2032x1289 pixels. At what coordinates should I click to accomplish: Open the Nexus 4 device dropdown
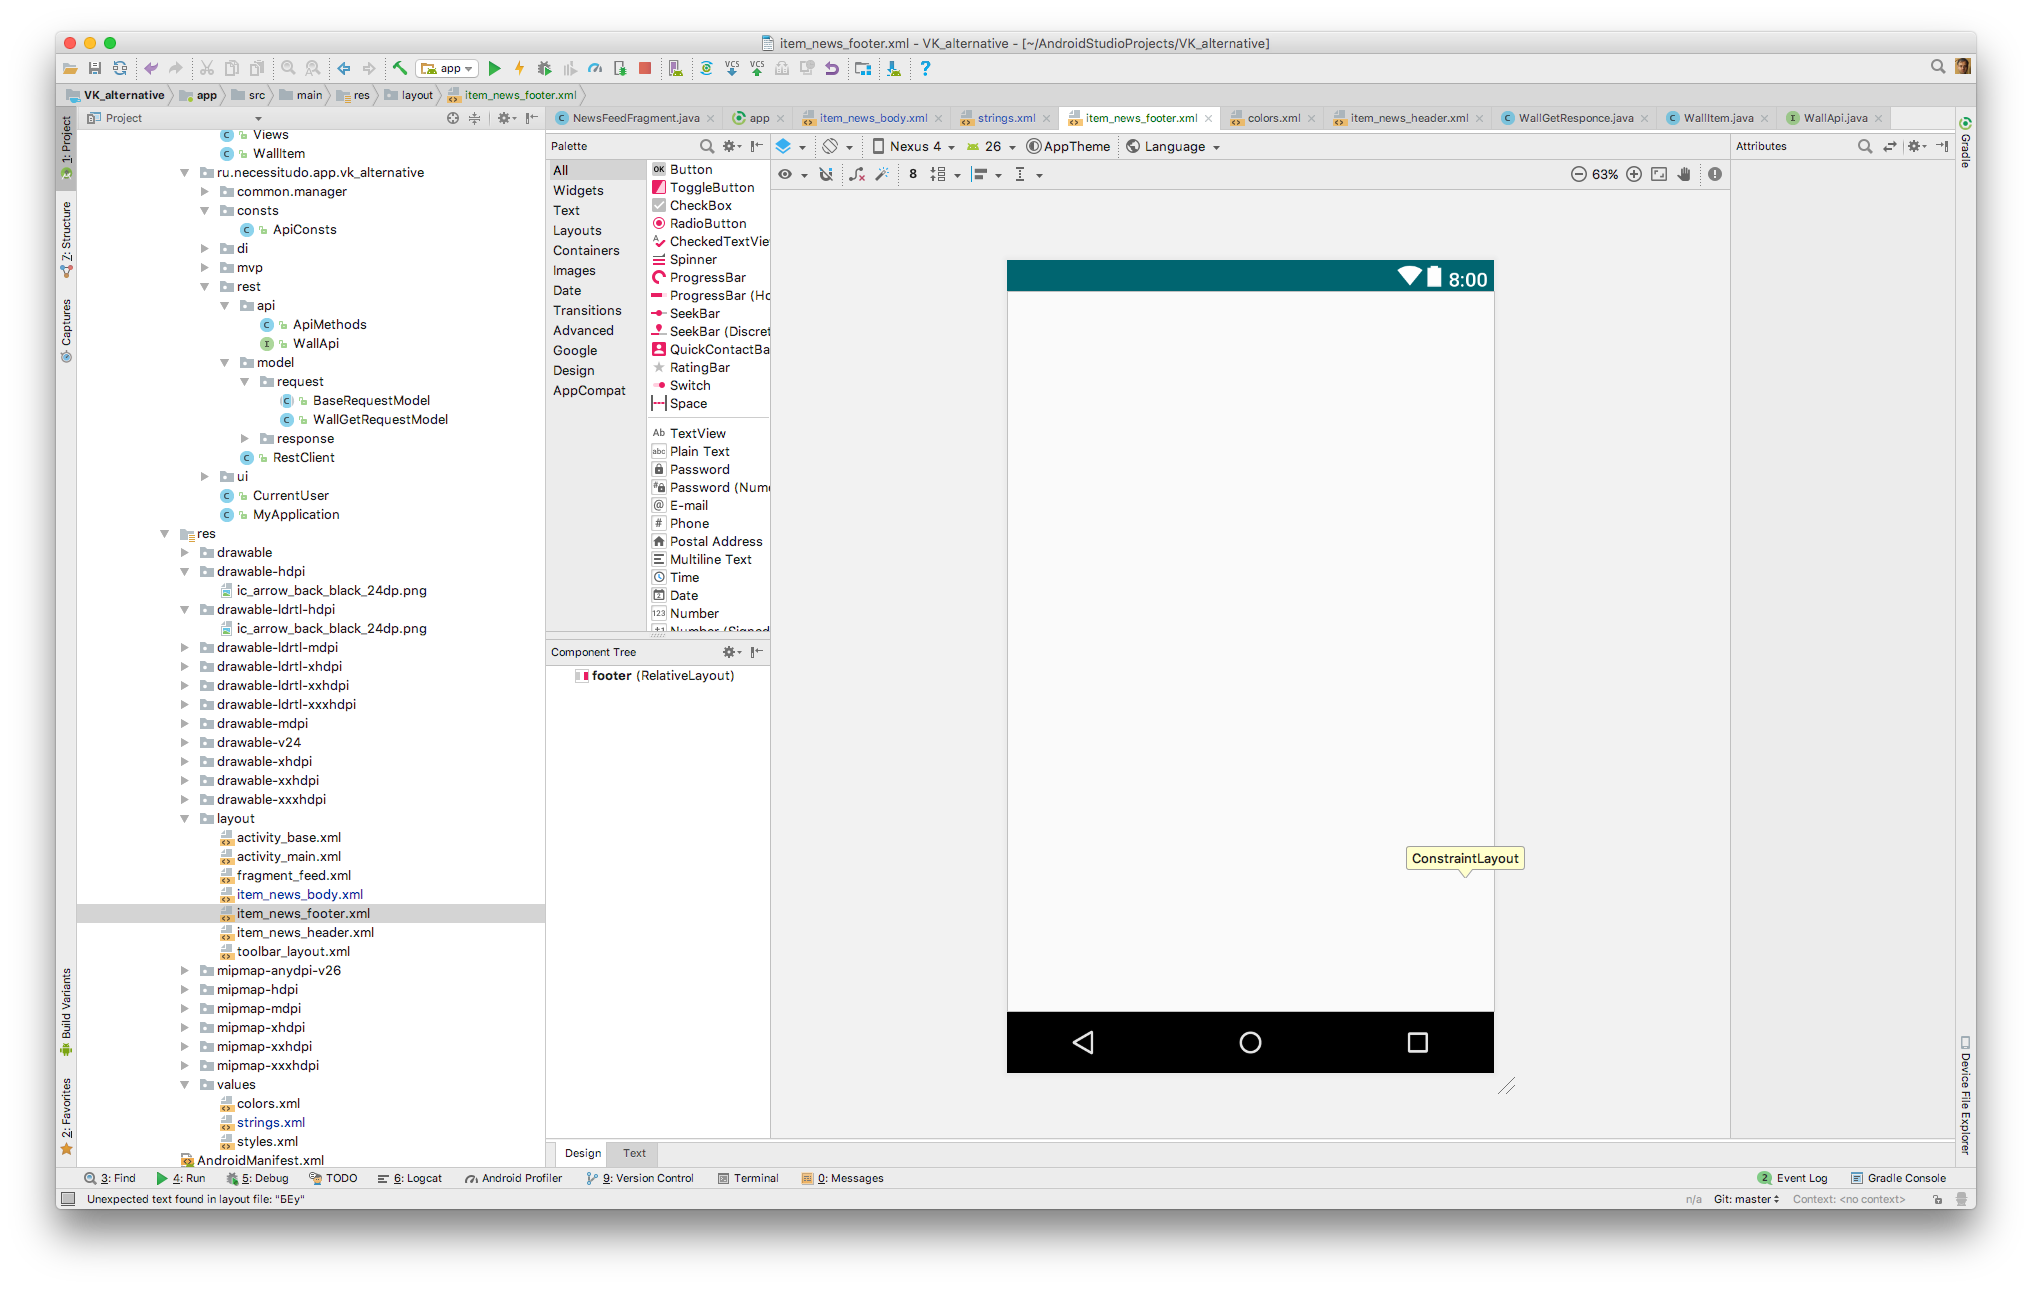914,146
